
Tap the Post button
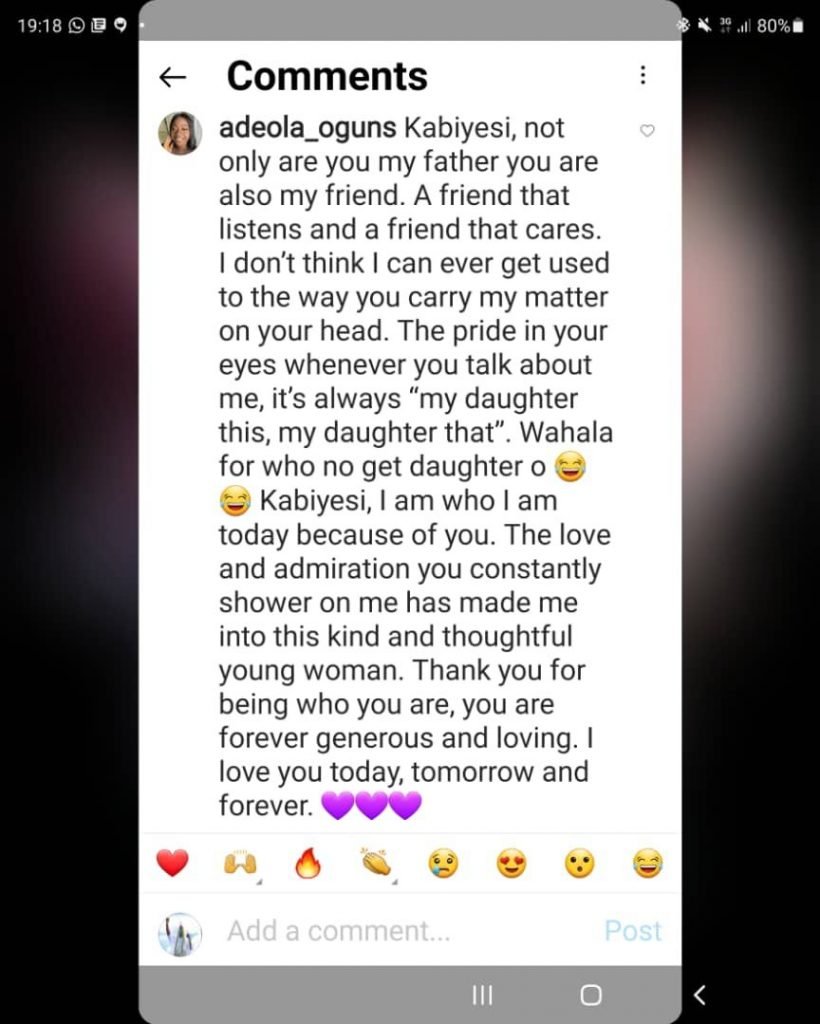[633, 931]
